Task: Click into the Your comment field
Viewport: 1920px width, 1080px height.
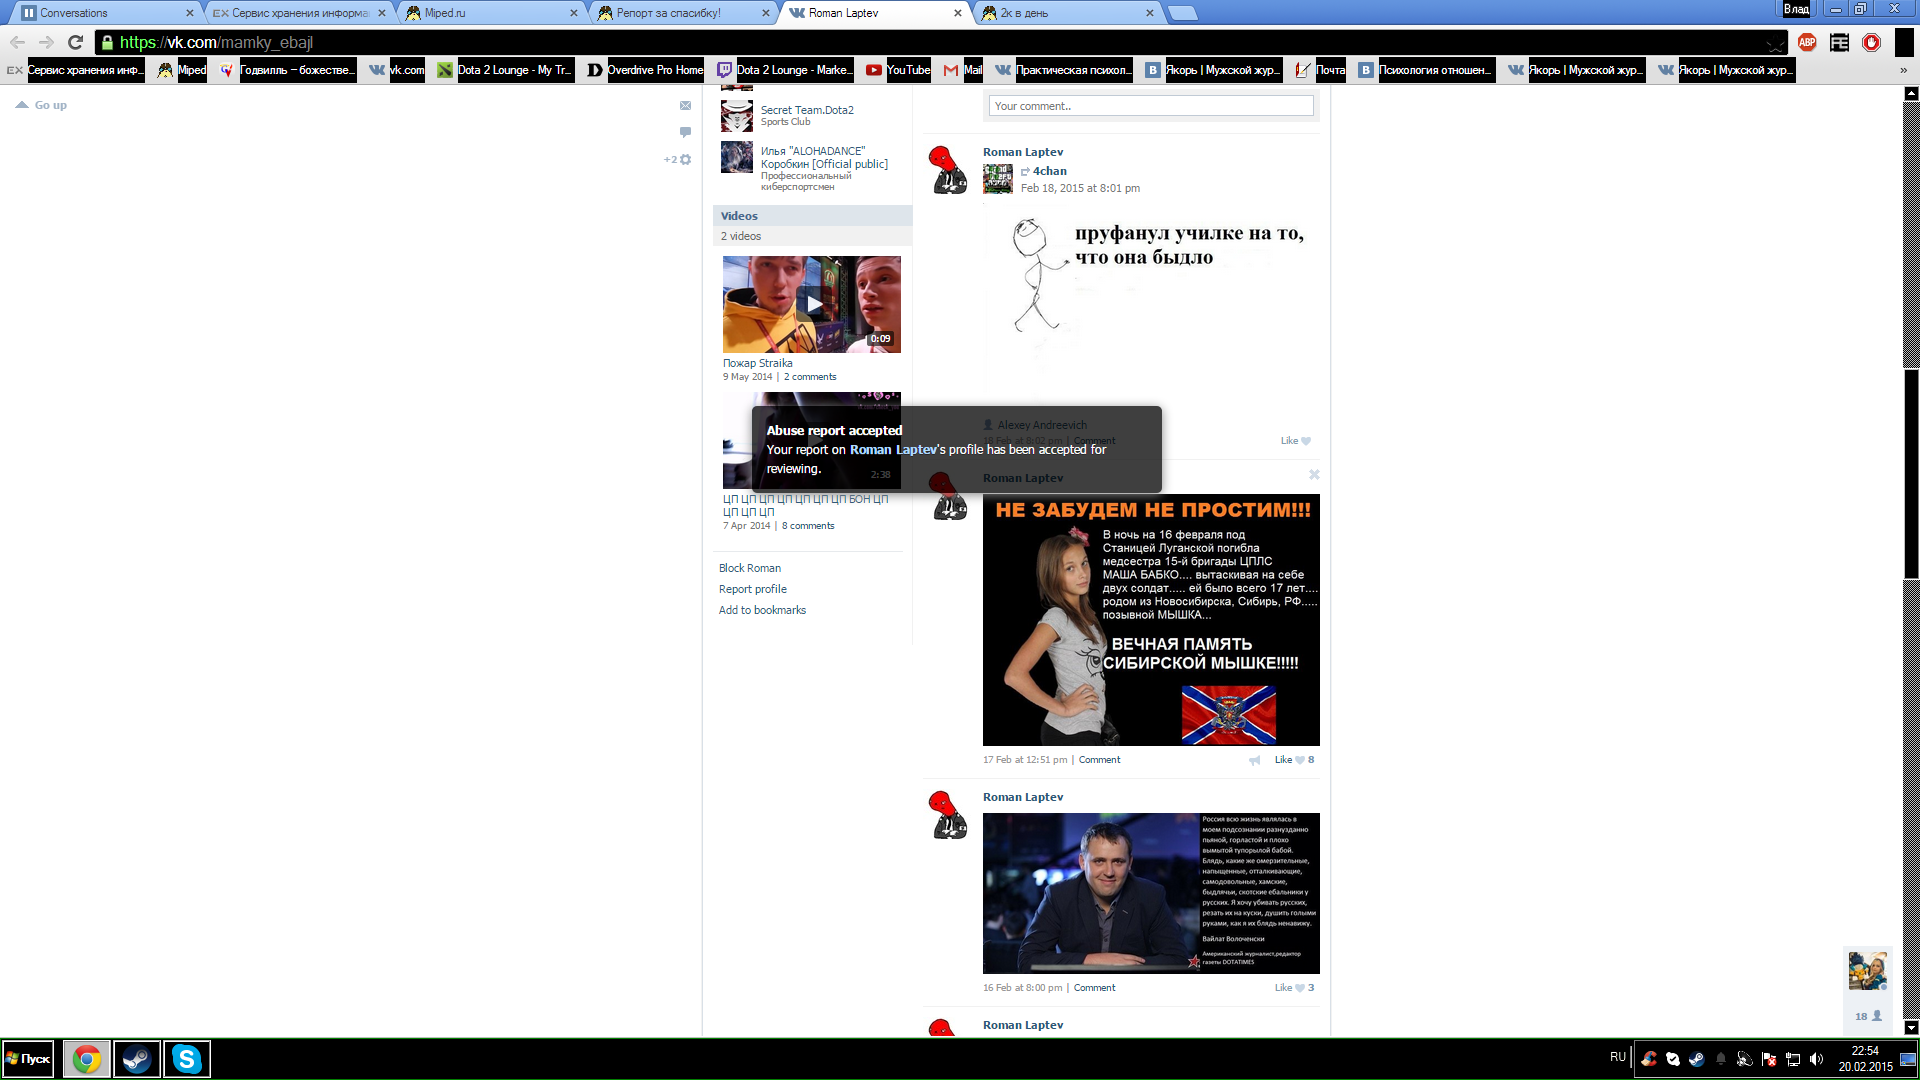Action: point(1151,106)
